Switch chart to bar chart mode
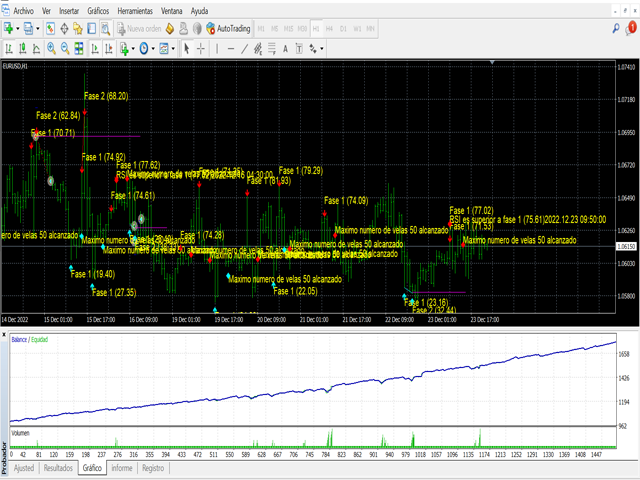640x480 pixels. tap(9, 49)
